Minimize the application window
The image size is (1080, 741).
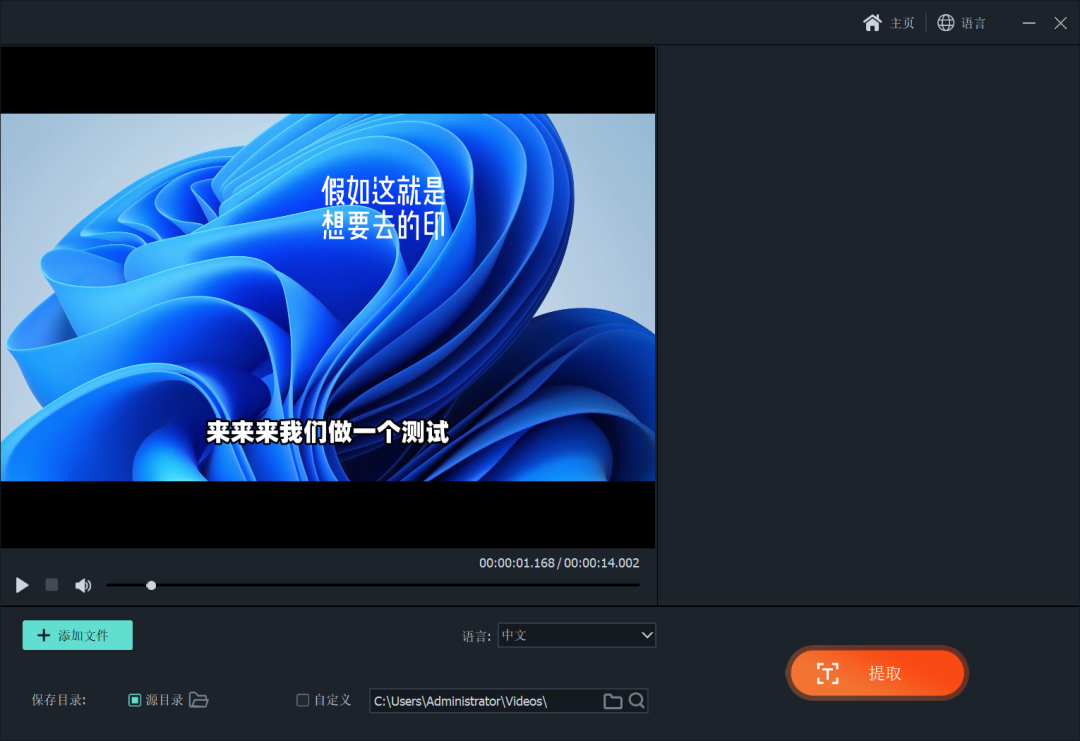pyautogui.click(x=1029, y=23)
